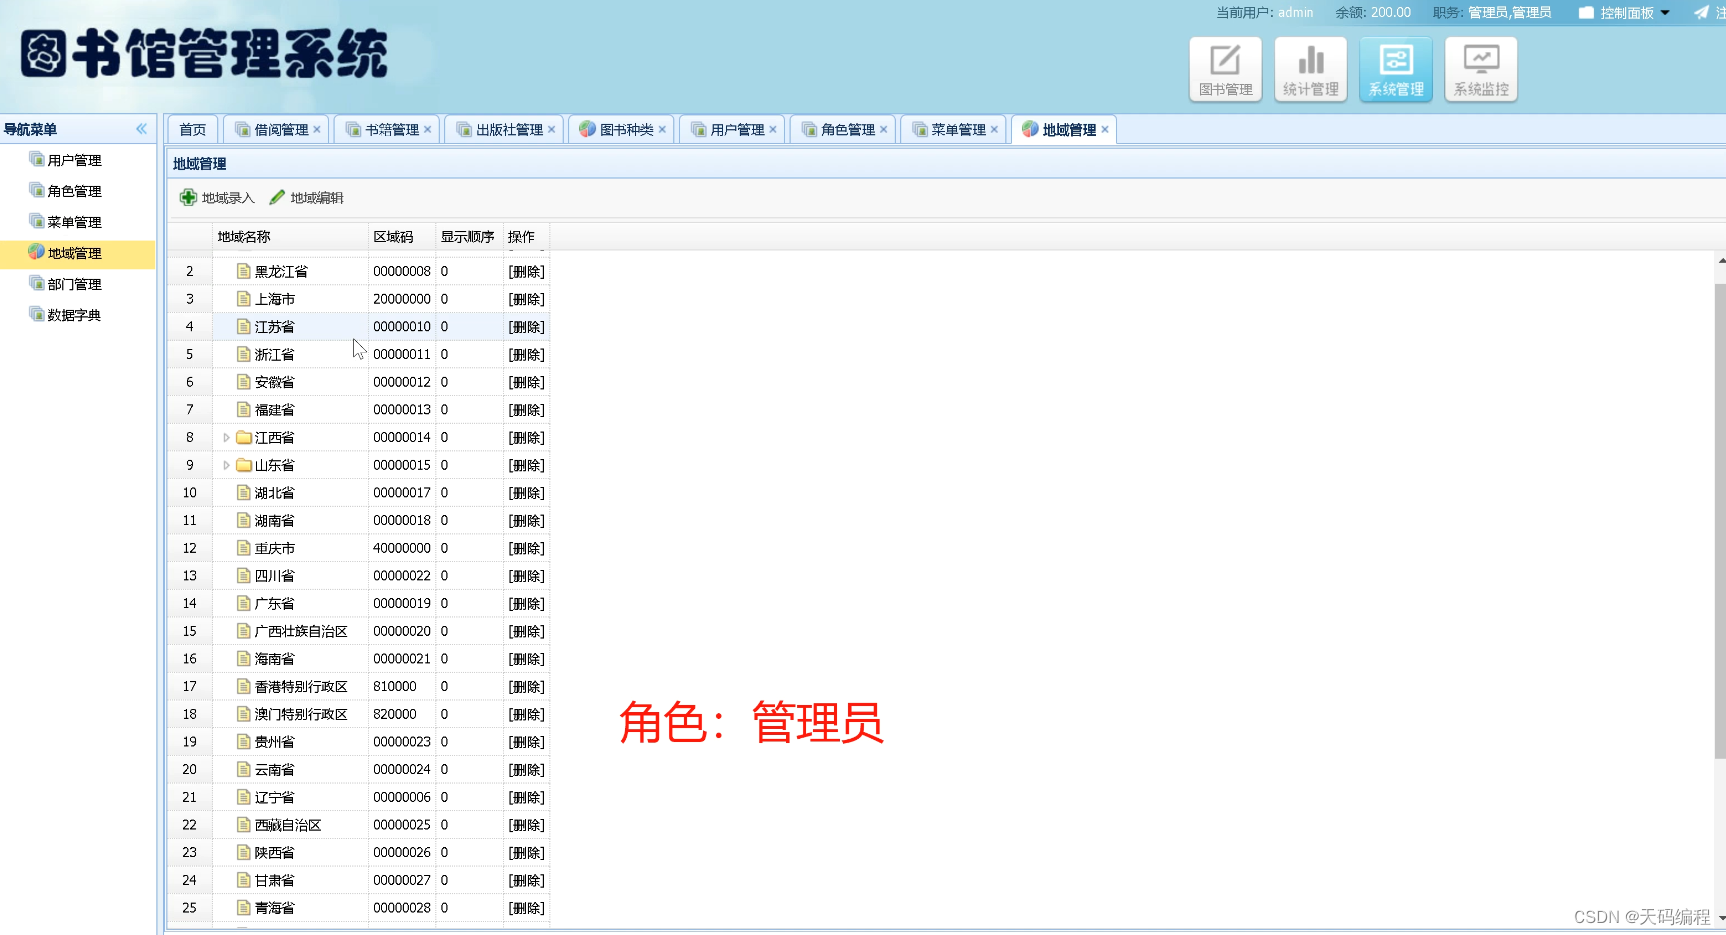Click the folder icon of 山东省
This screenshot has height=935, width=1726.
[x=244, y=465]
